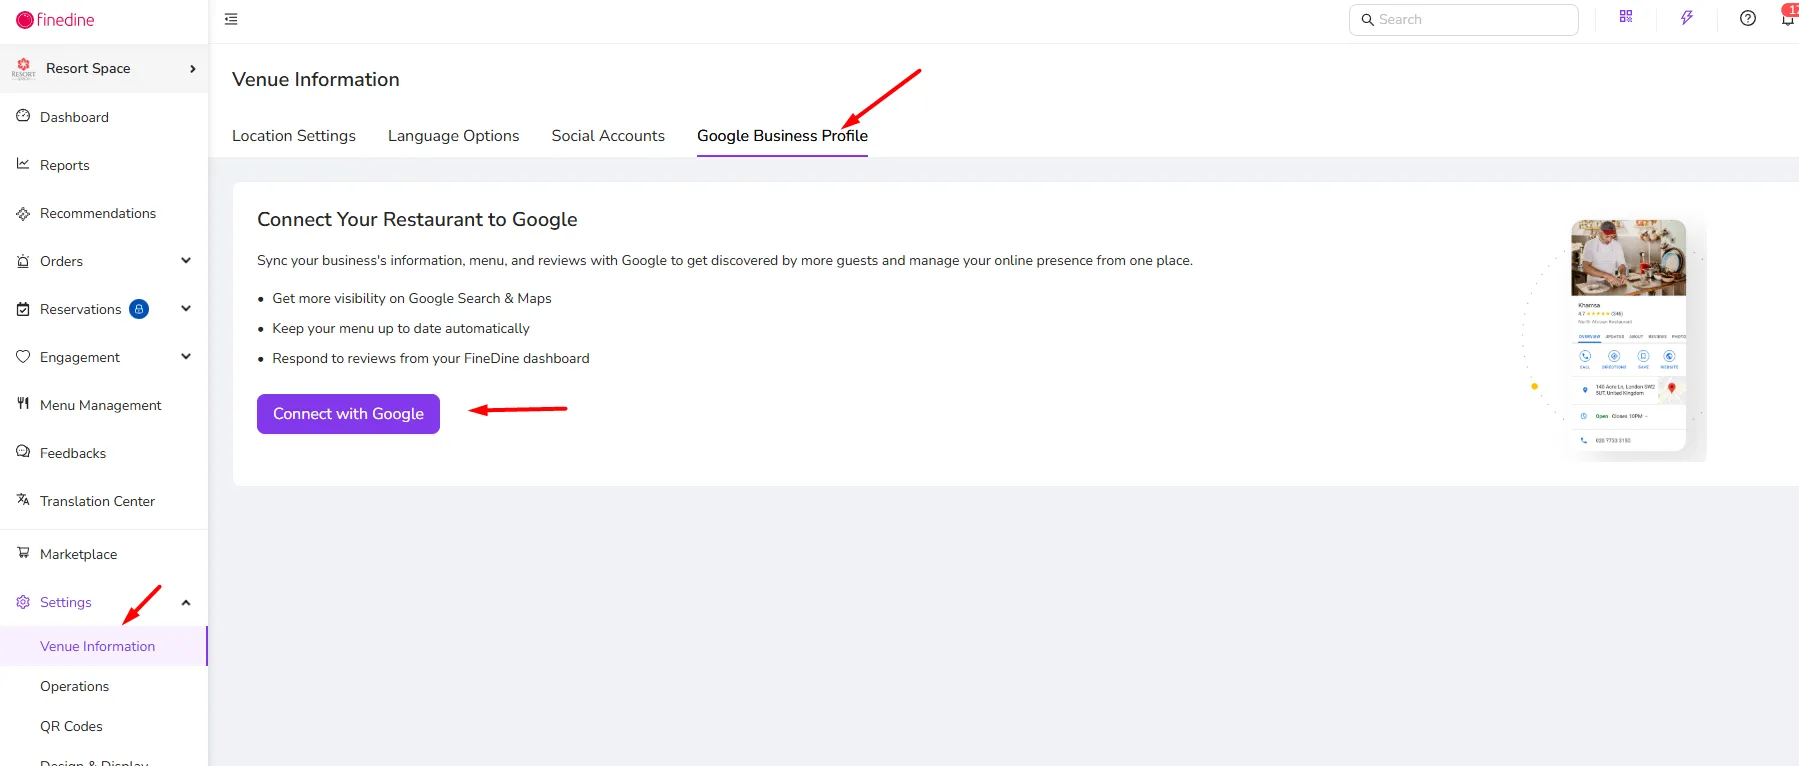The image size is (1799, 766).
Task: Open Operations settings page
Action: pos(75,686)
